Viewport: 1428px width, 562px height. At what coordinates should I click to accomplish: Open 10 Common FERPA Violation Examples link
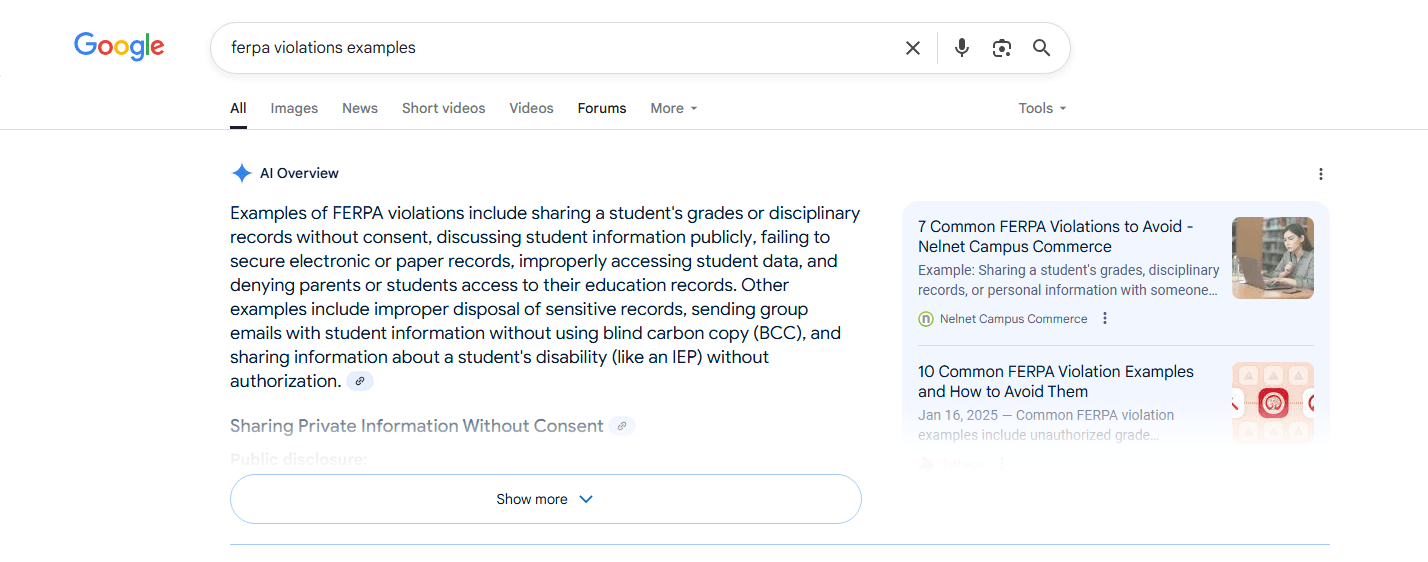tap(1055, 381)
